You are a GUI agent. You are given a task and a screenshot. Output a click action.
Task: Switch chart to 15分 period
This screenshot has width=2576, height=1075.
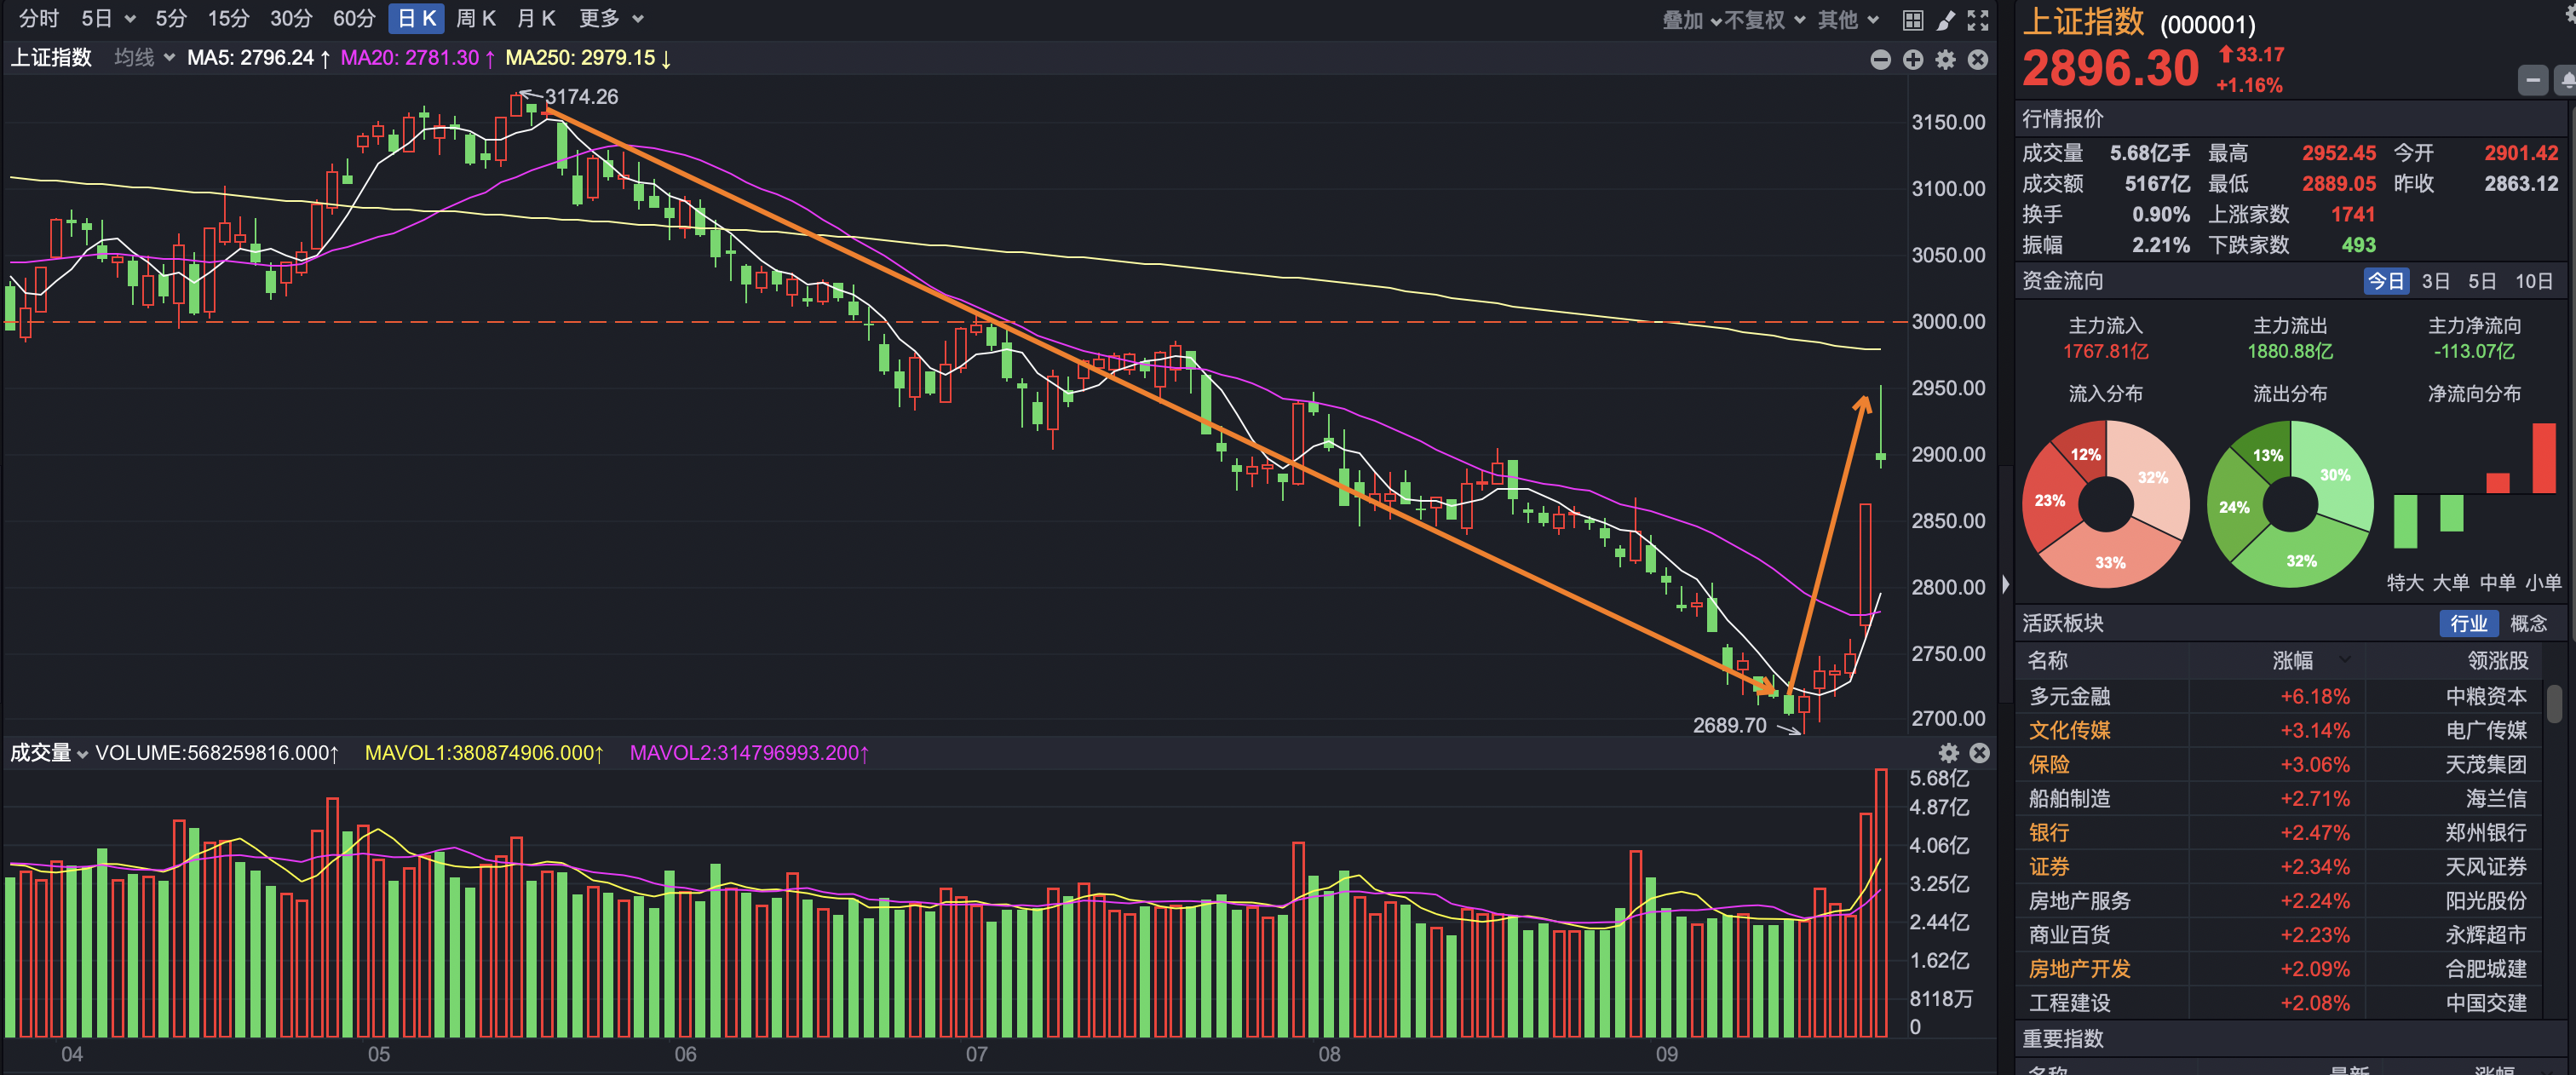coord(228,19)
